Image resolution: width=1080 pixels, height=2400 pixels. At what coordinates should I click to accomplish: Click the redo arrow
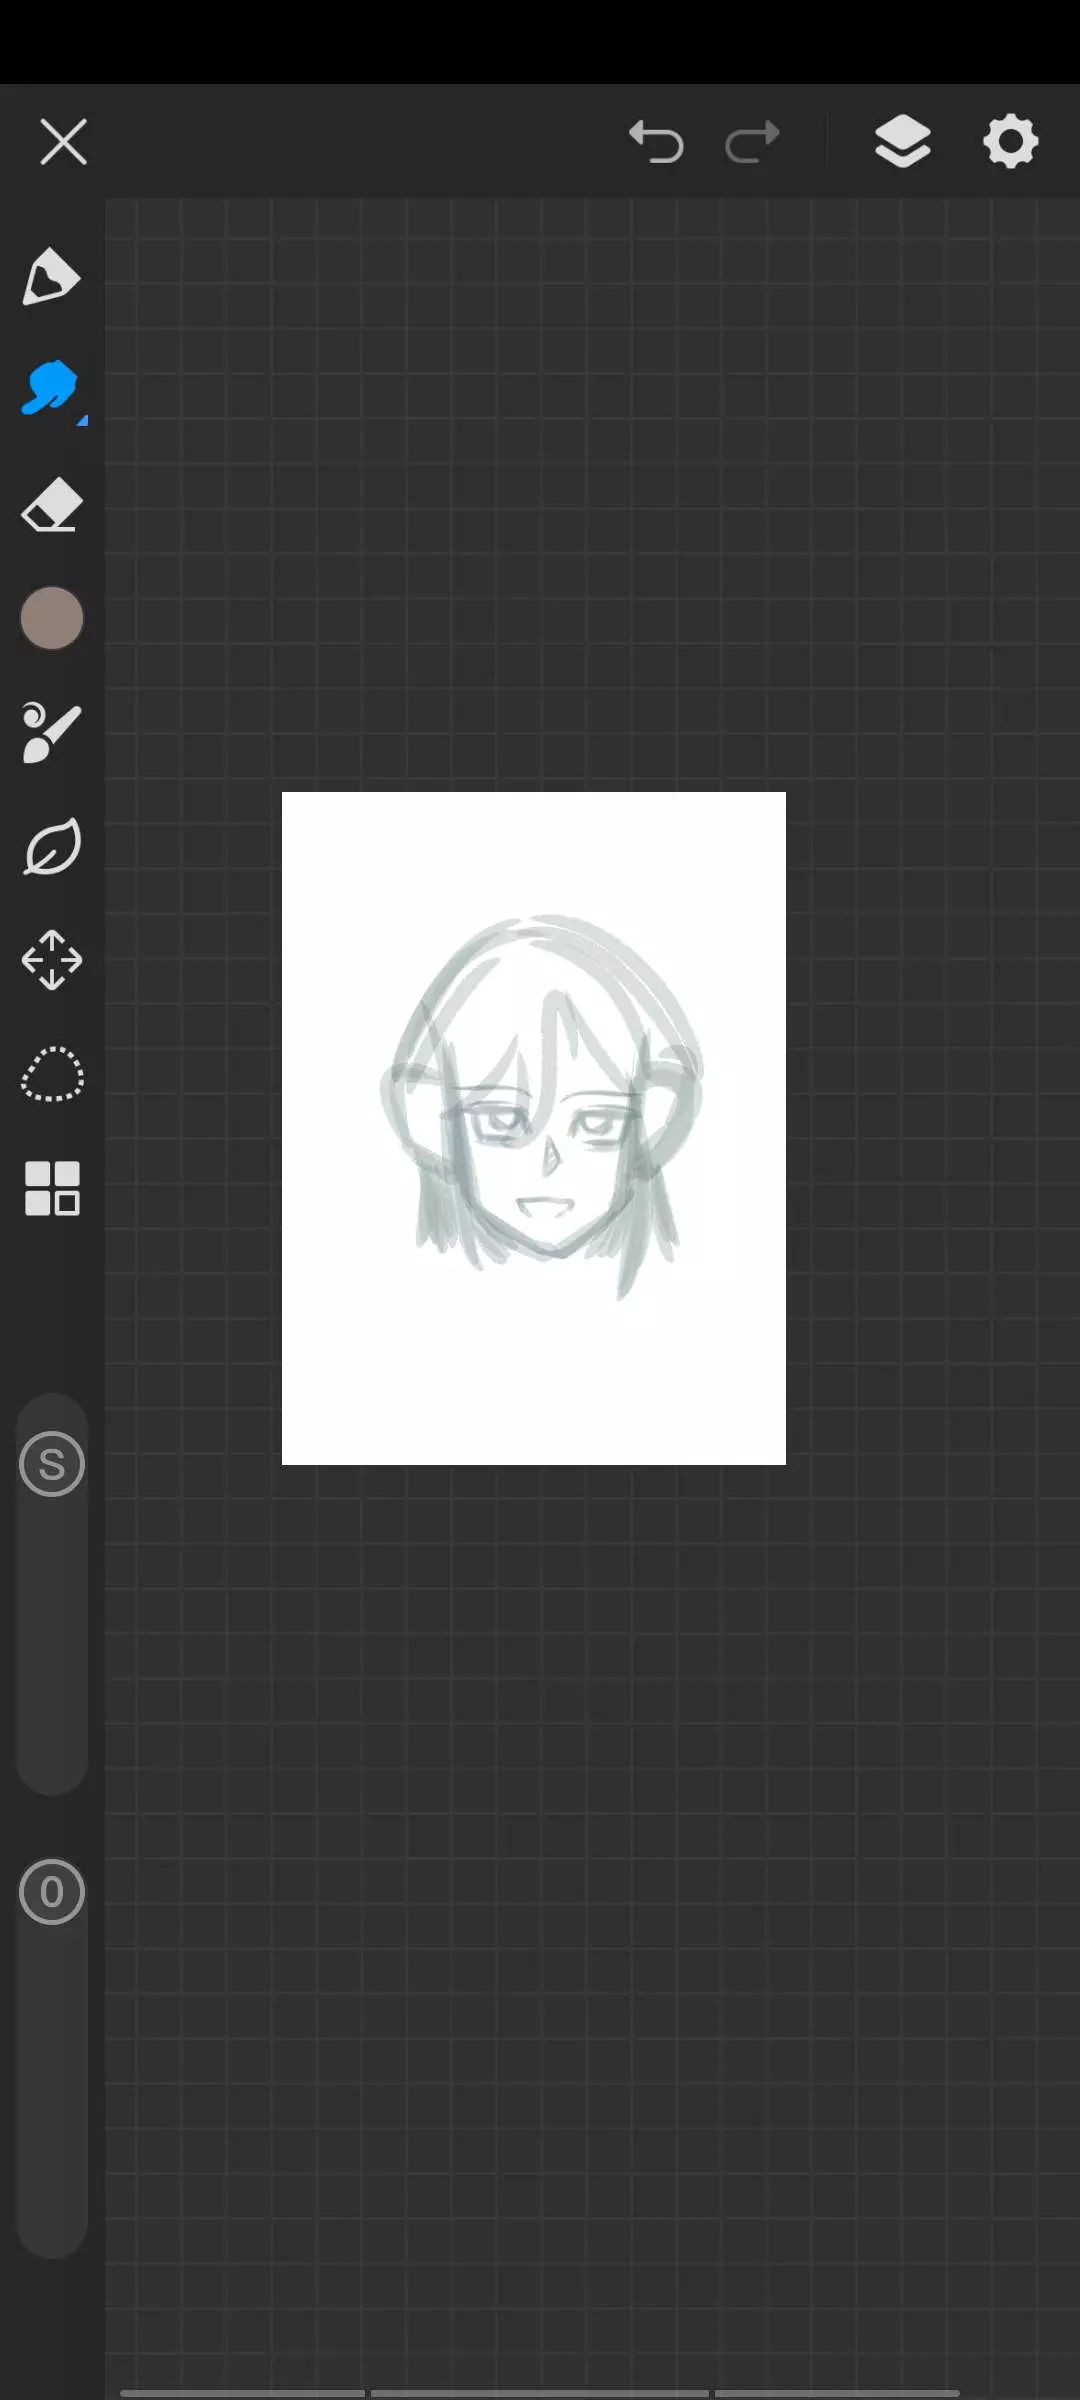pyautogui.click(x=752, y=141)
